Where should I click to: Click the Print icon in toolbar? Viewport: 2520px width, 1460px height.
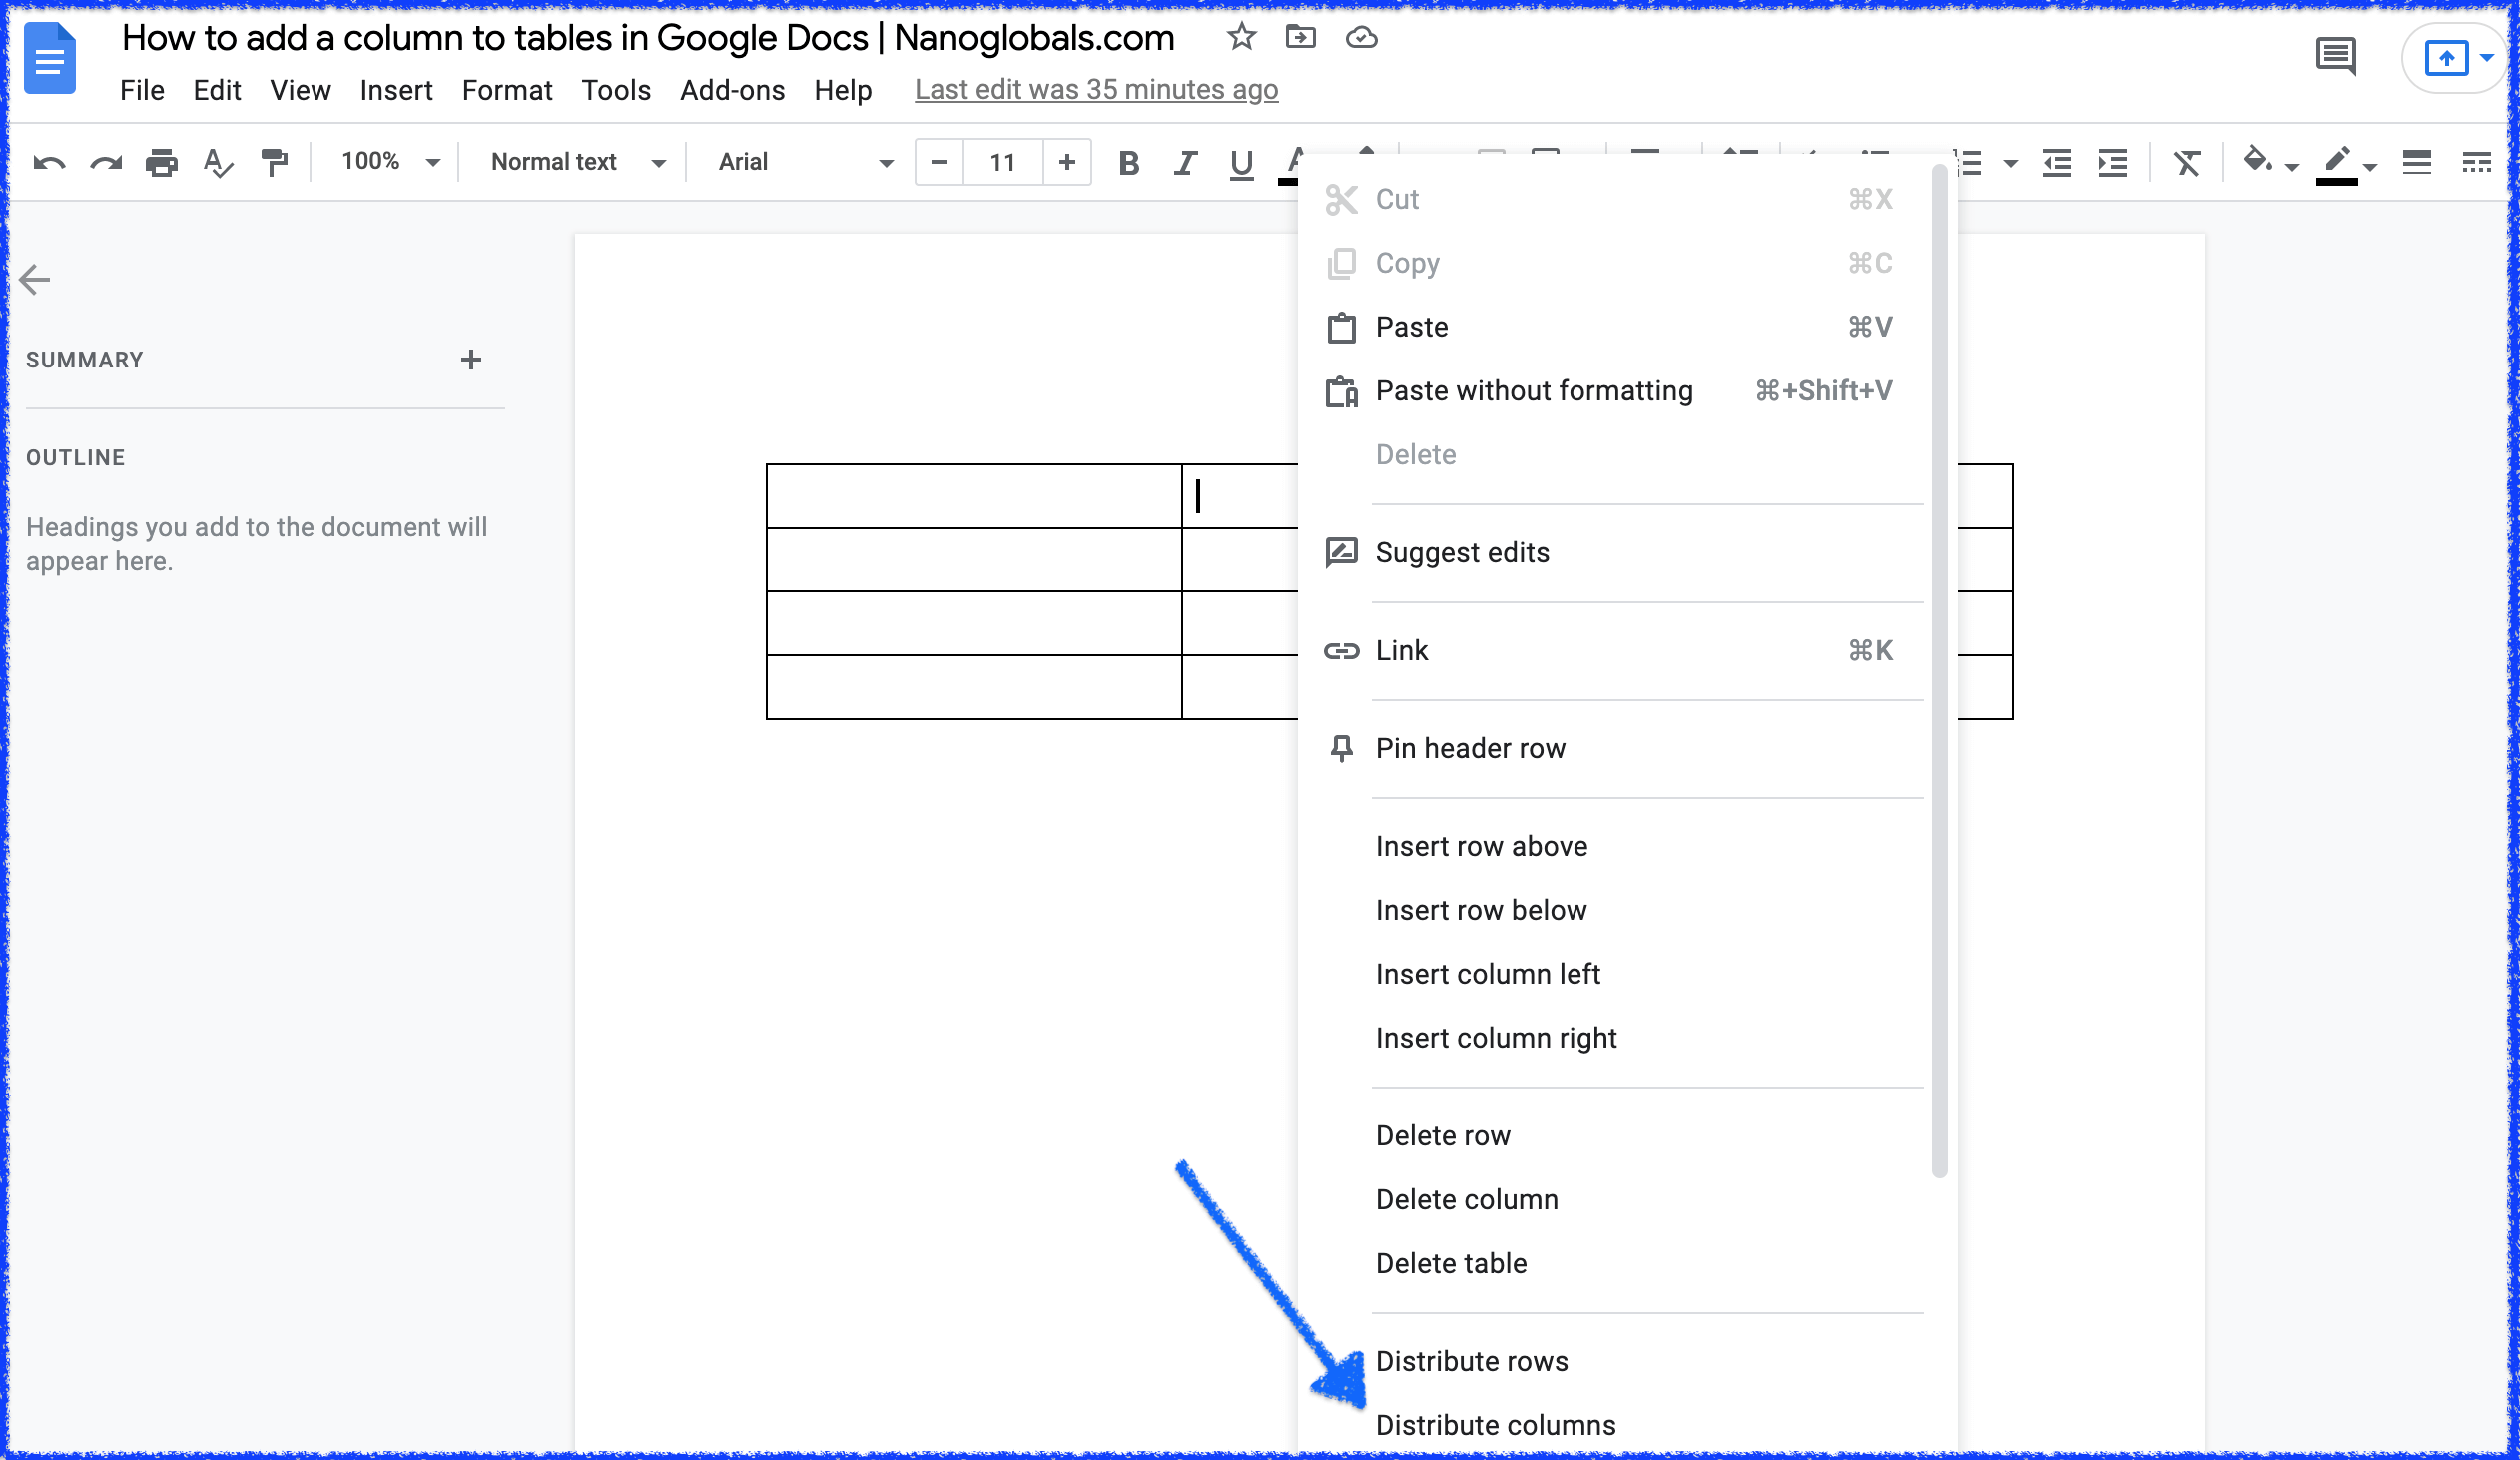click(x=158, y=162)
